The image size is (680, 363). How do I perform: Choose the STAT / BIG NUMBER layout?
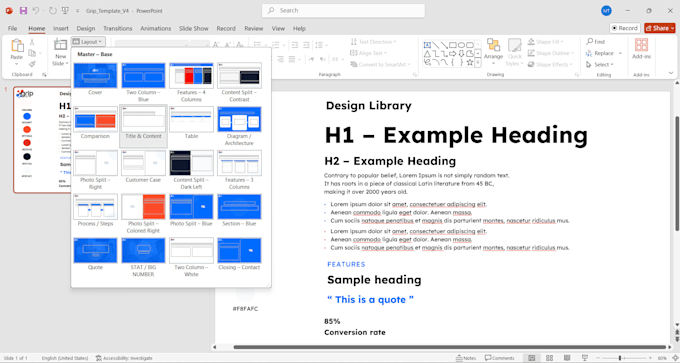coord(143,258)
